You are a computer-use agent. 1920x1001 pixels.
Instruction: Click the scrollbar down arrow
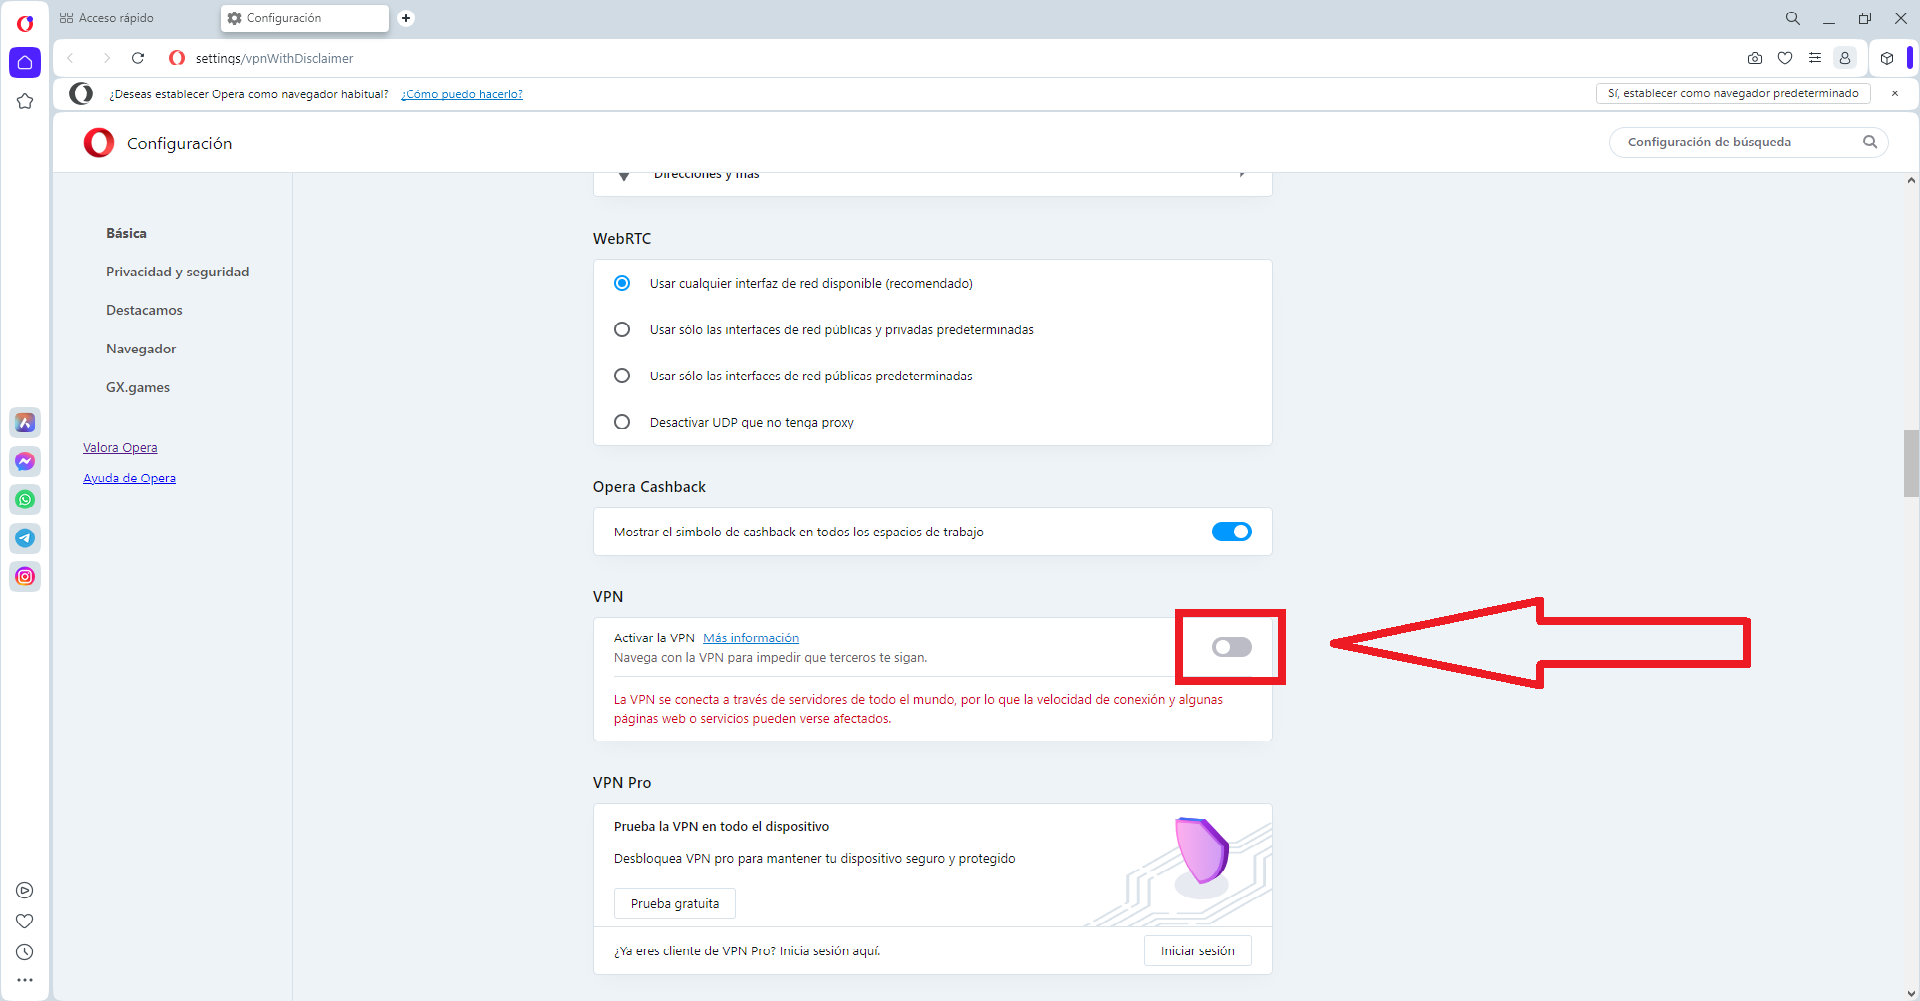(x=1911, y=994)
